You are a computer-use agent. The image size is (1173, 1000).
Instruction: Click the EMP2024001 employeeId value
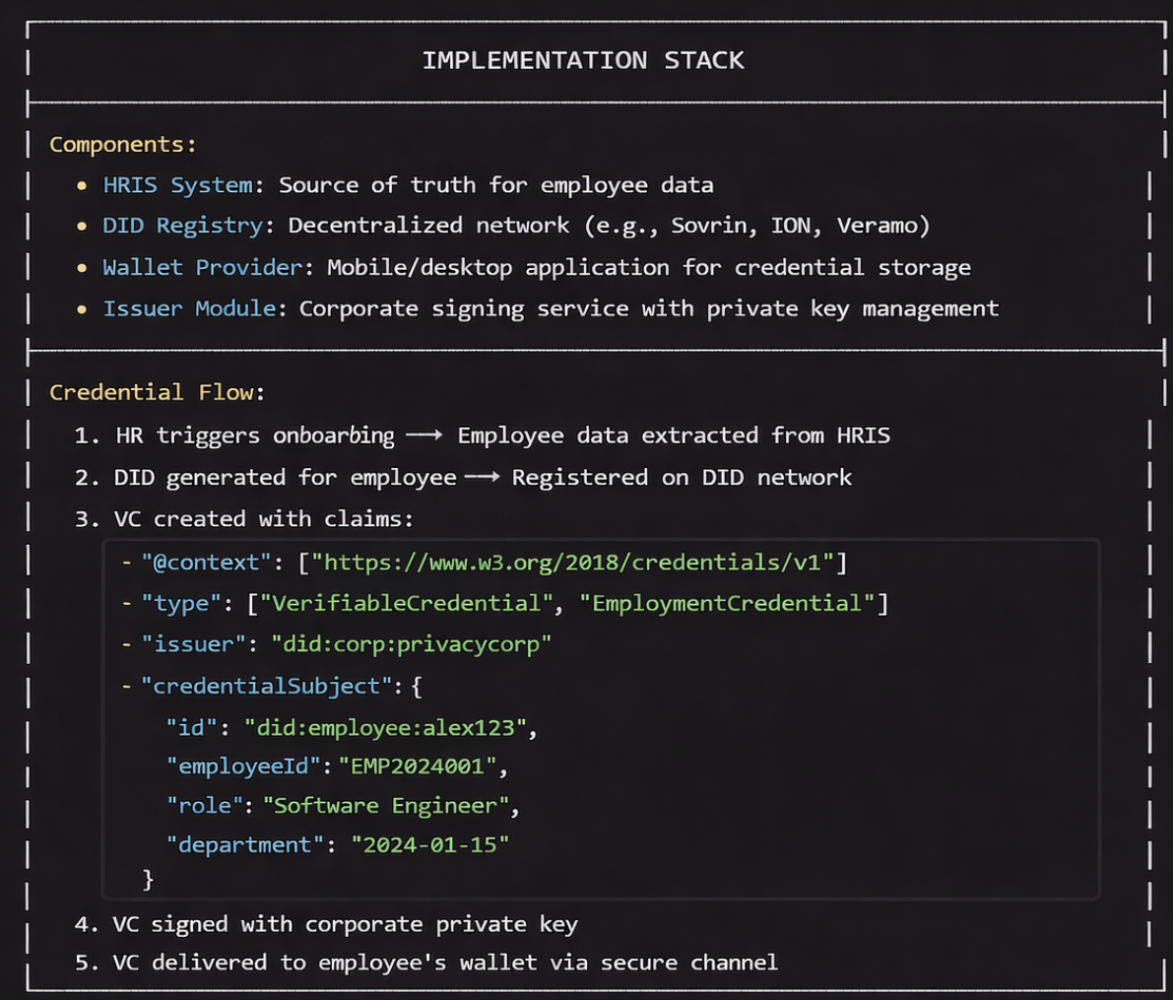(418, 766)
